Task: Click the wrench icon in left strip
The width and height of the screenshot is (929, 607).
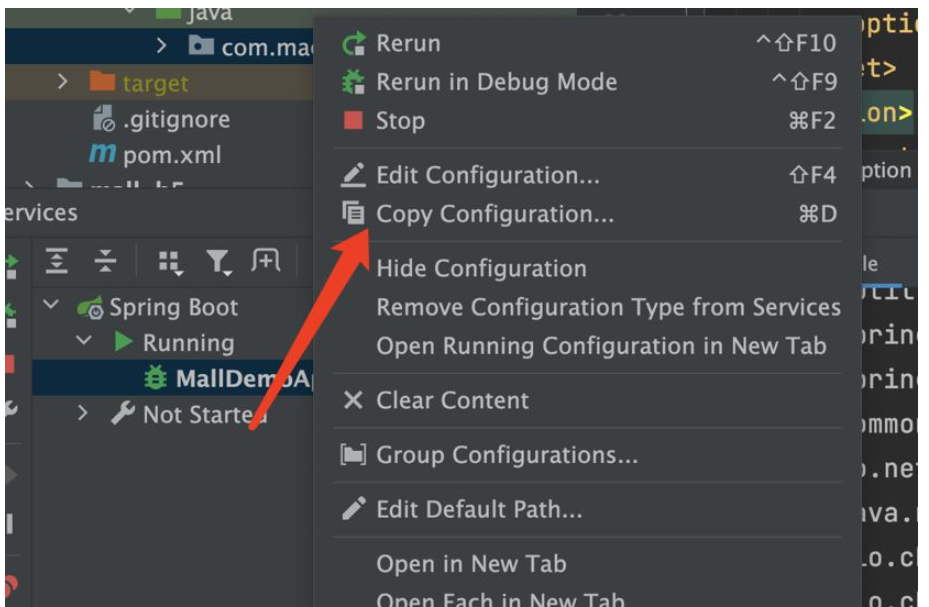Action: click(x=10, y=408)
